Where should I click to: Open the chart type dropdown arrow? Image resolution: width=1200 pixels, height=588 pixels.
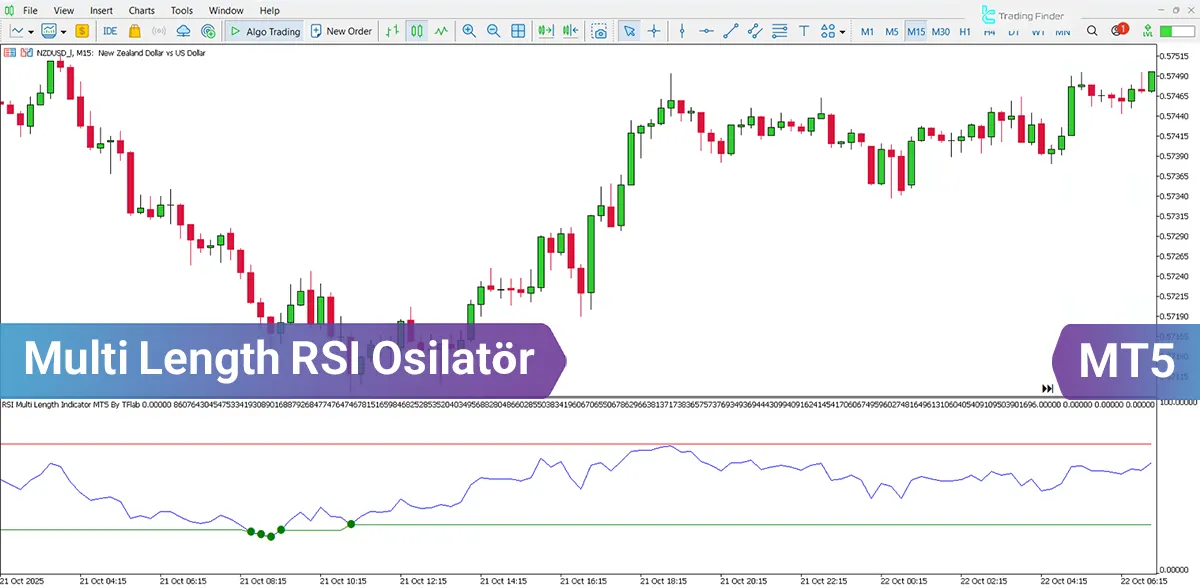pos(30,31)
